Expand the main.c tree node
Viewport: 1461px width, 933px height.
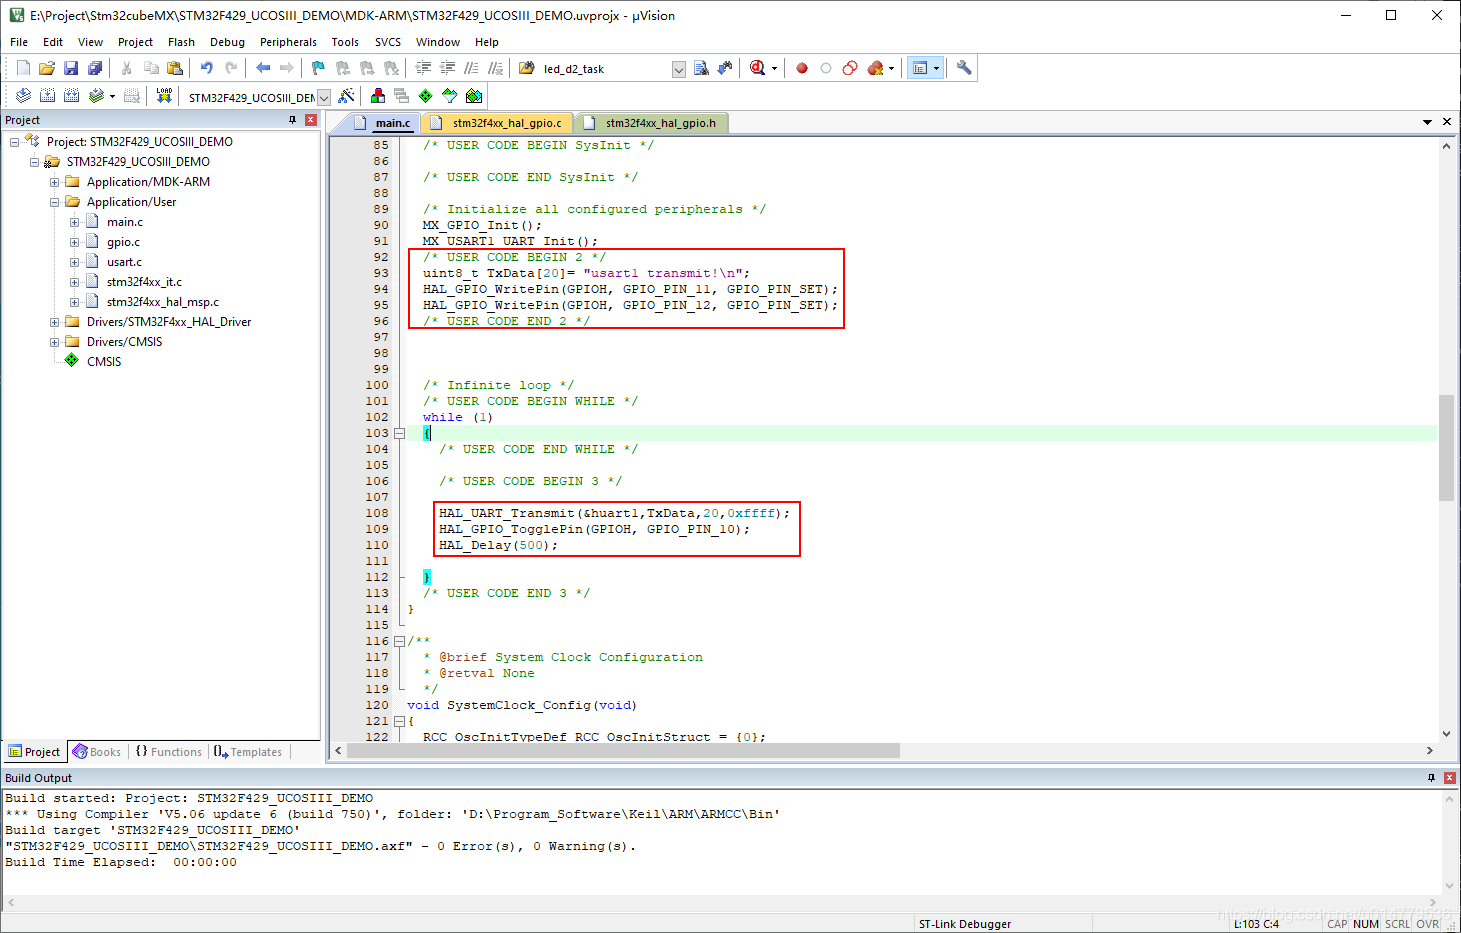pyautogui.click(x=74, y=222)
